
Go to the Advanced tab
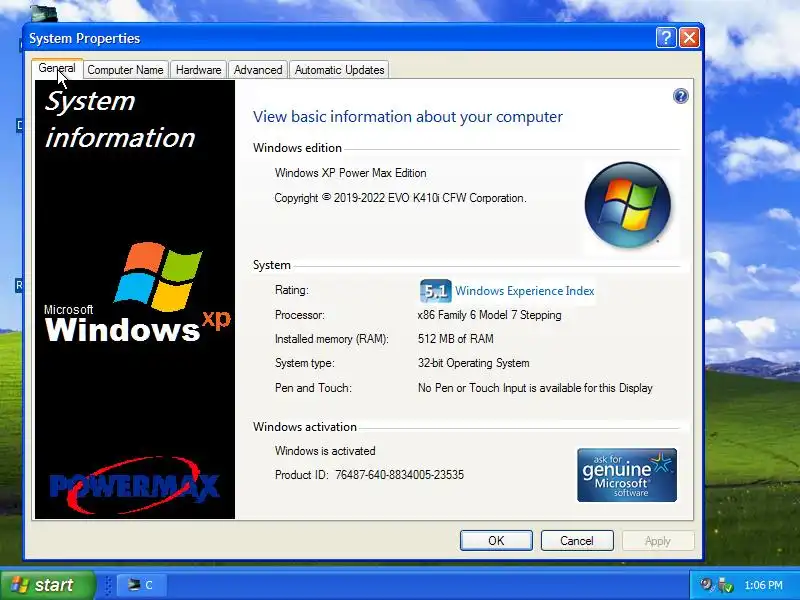(x=258, y=70)
